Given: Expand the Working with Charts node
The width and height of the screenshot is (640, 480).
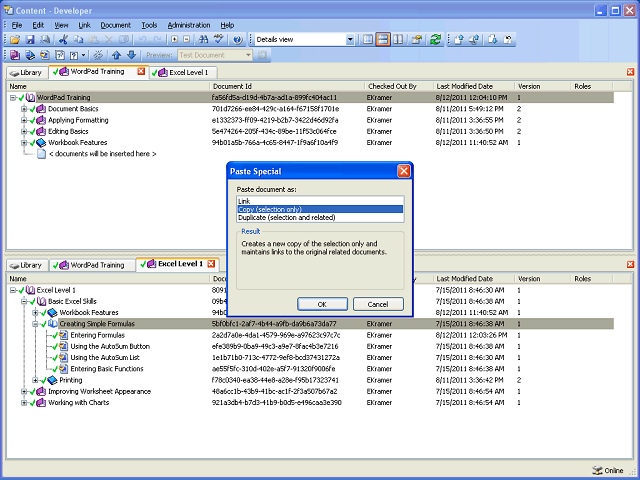Looking at the screenshot, I should click(24, 403).
